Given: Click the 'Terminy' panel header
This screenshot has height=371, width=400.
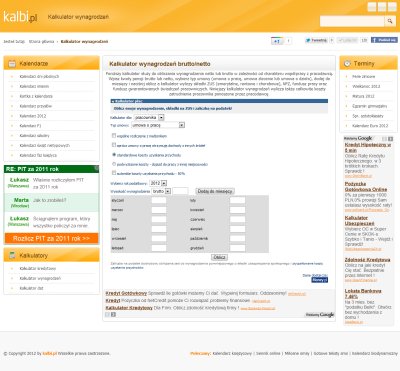Looking at the screenshot, I should tap(369, 63).
